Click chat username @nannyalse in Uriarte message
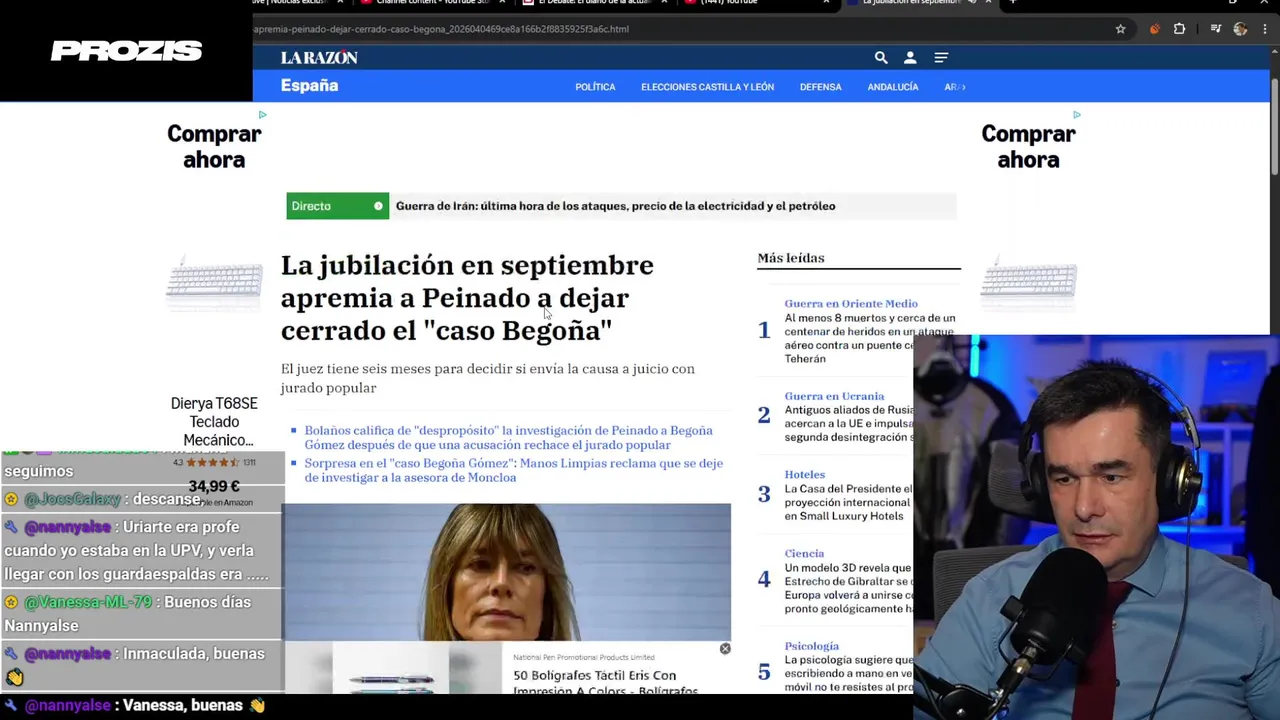Viewport: 1280px width, 720px height. click(67, 527)
